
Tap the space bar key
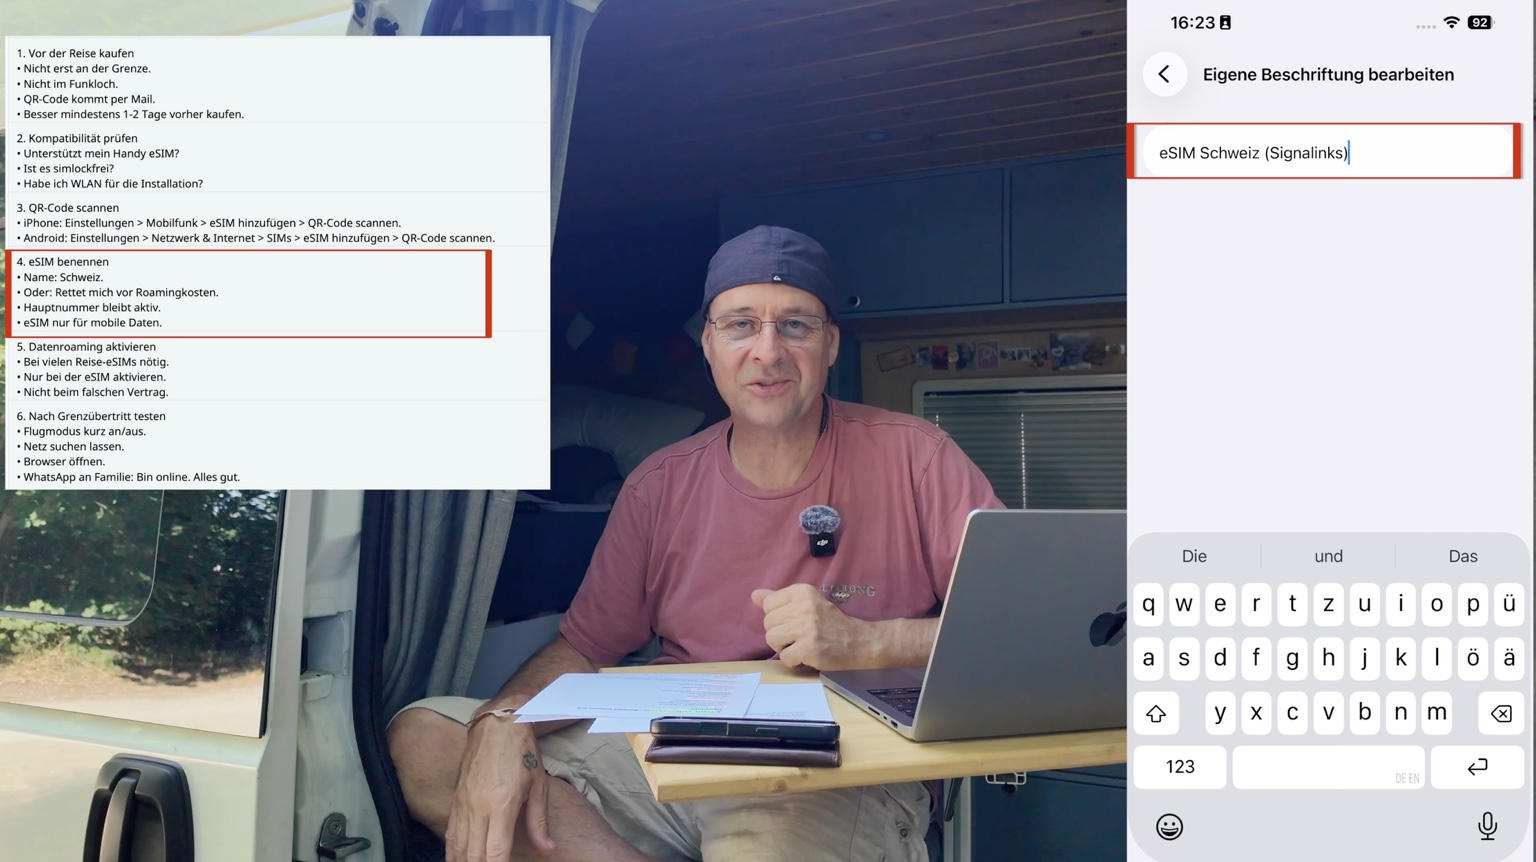coord(1328,767)
